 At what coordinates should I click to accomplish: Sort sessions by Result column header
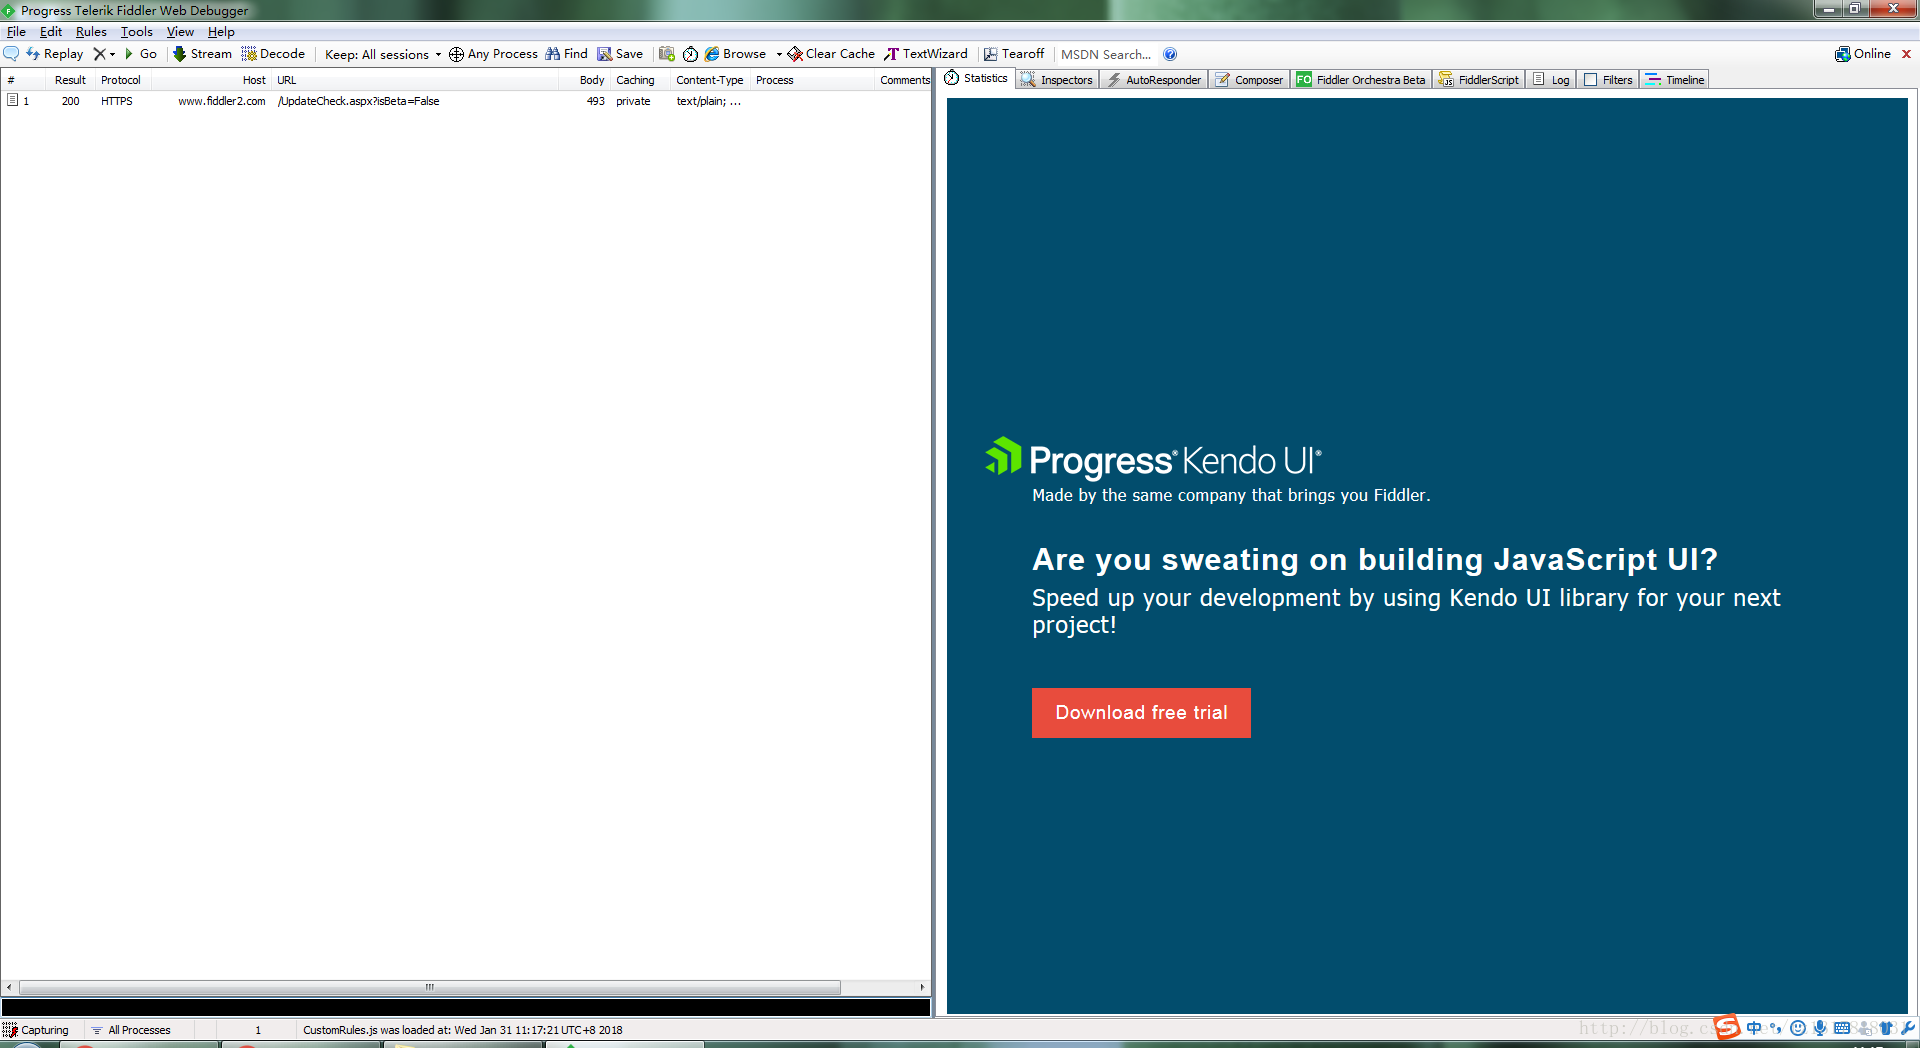pos(70,80)
